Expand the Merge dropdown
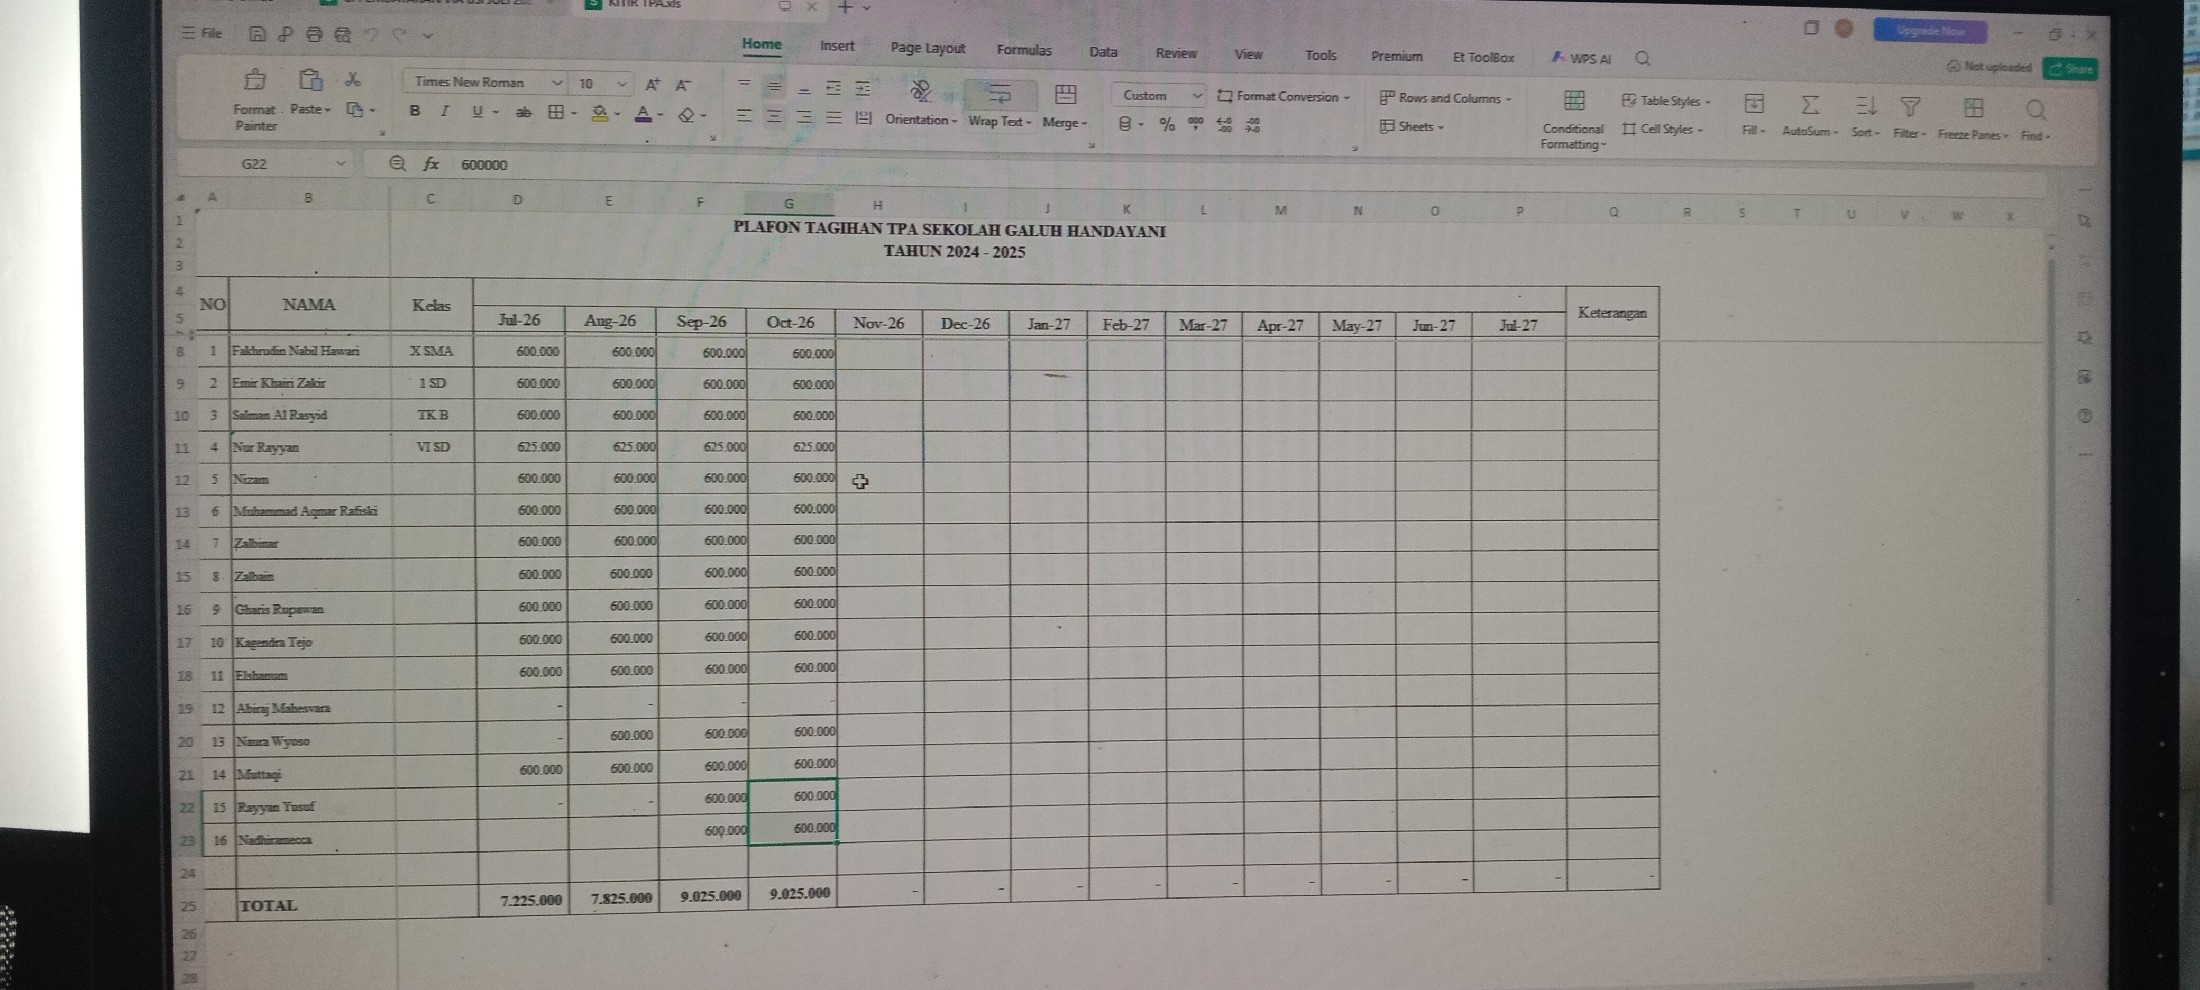This screenshot has height=990, width=2200. 1083,123
